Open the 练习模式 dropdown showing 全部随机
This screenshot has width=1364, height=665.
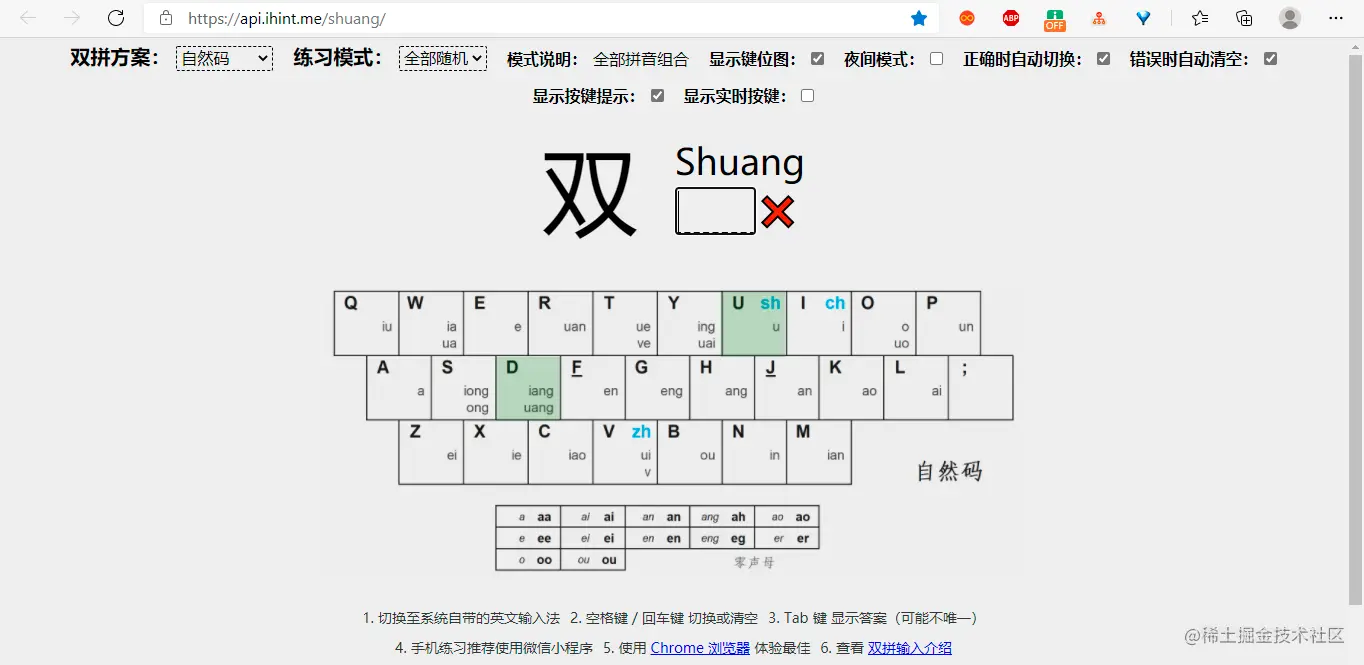[x=443, y=58]
